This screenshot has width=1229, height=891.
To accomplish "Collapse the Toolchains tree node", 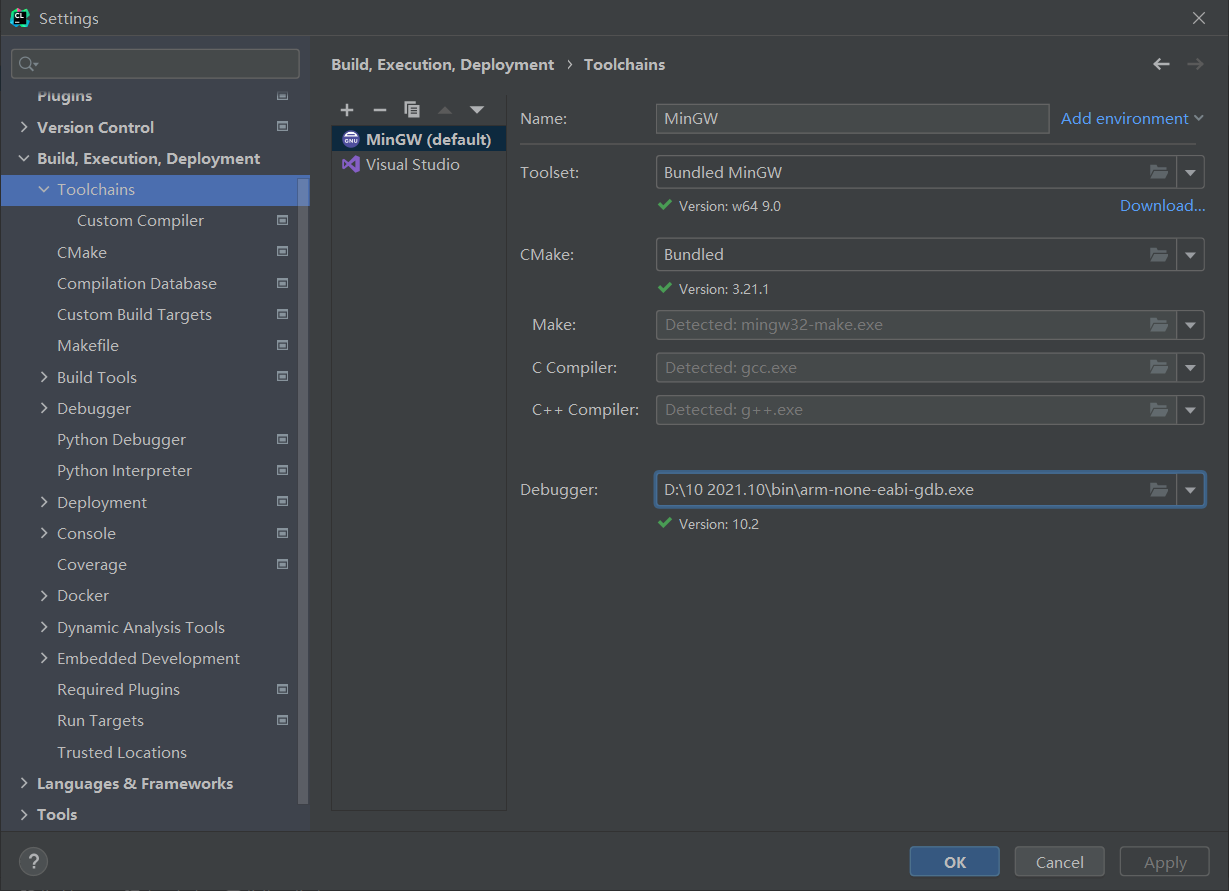I will 44,189.
